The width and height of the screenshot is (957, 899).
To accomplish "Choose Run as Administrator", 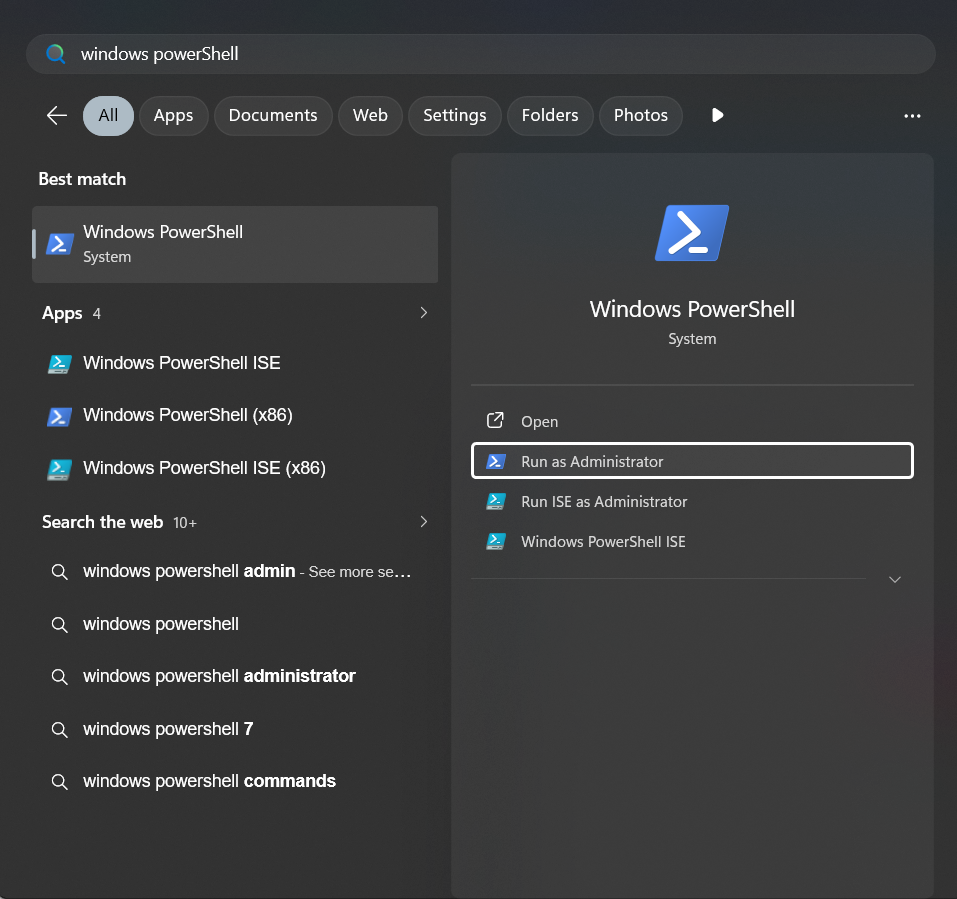I will pyautogui.click(x=692, y=461).
